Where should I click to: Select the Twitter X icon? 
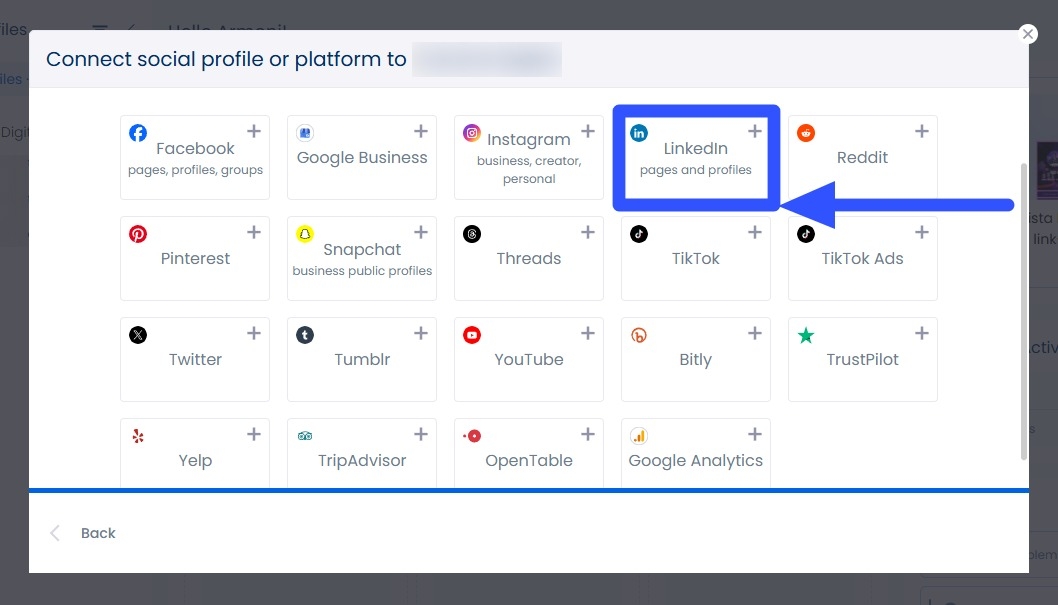tap(137, 334)
